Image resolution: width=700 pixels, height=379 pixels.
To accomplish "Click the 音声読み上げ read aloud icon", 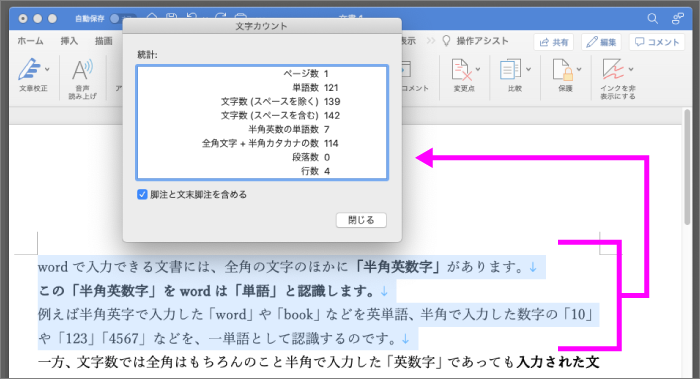I will click(82, 69).
